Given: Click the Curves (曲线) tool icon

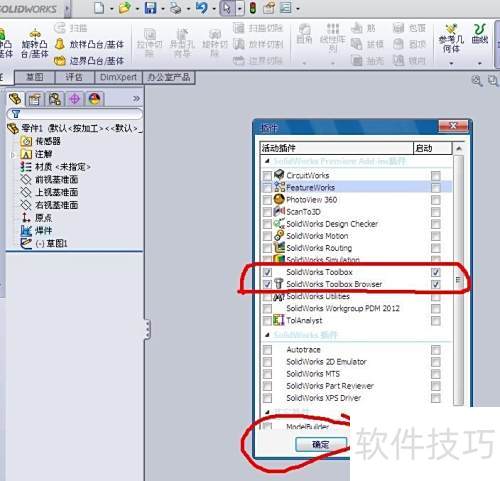Looking at the screenshot, I should 480,34.
